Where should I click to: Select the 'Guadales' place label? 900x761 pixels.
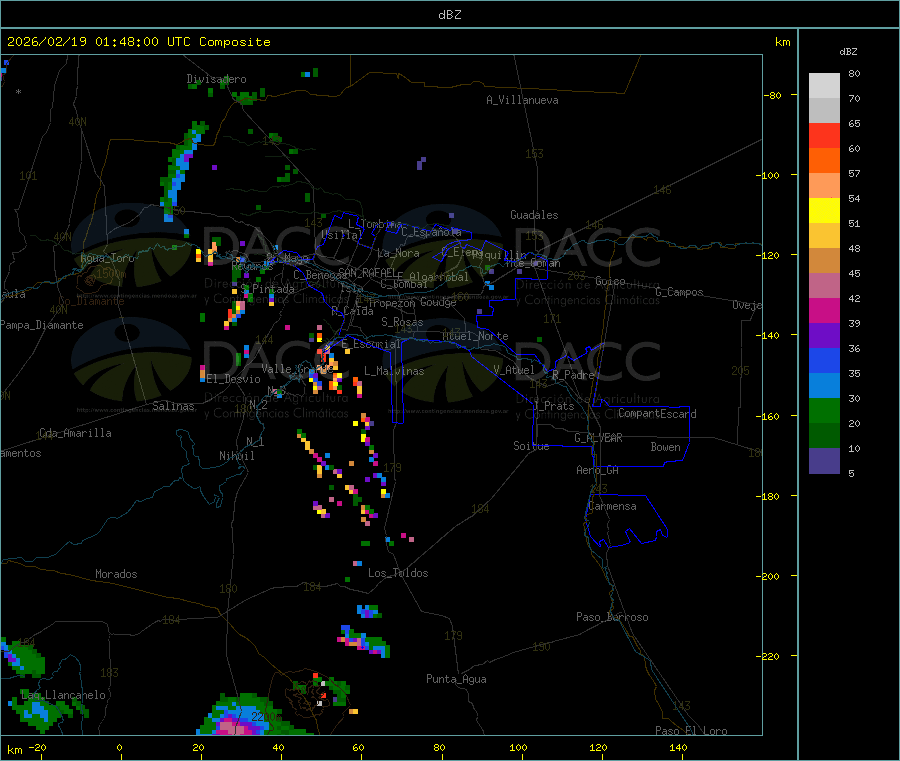[534, 215]
